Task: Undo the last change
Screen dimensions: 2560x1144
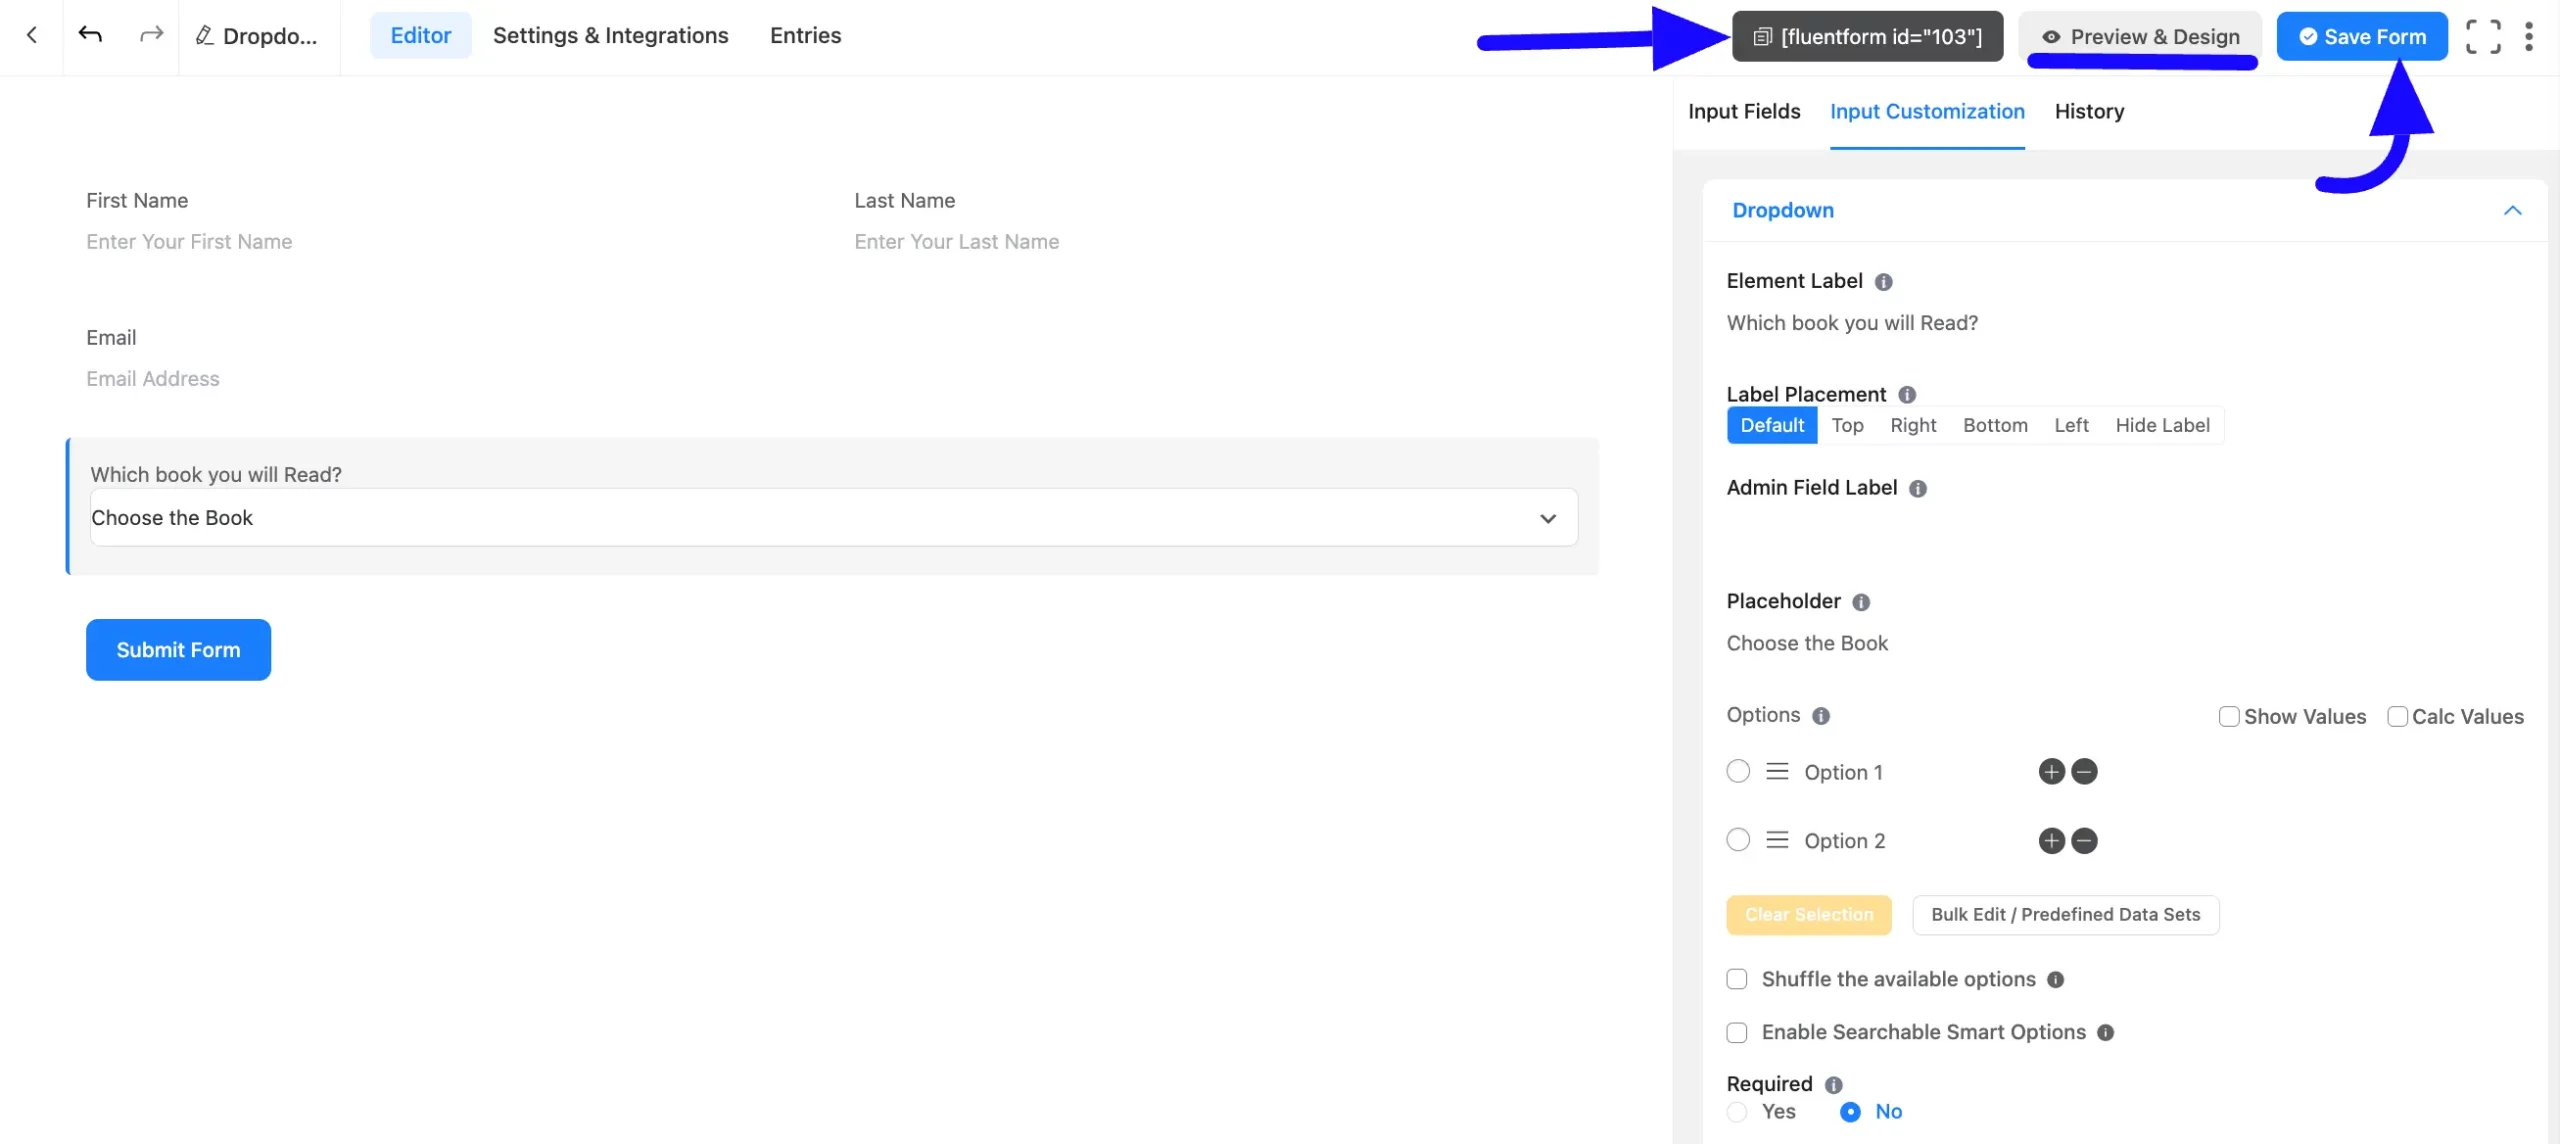Action: coord(90,36)
